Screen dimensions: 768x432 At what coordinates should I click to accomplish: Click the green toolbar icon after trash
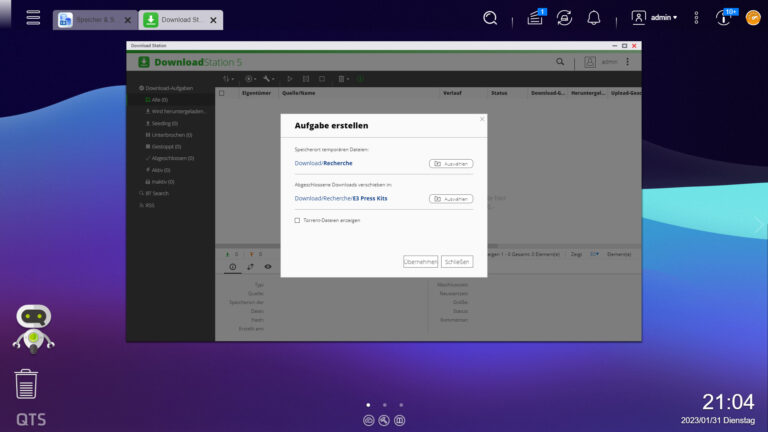tap(360, 79)
